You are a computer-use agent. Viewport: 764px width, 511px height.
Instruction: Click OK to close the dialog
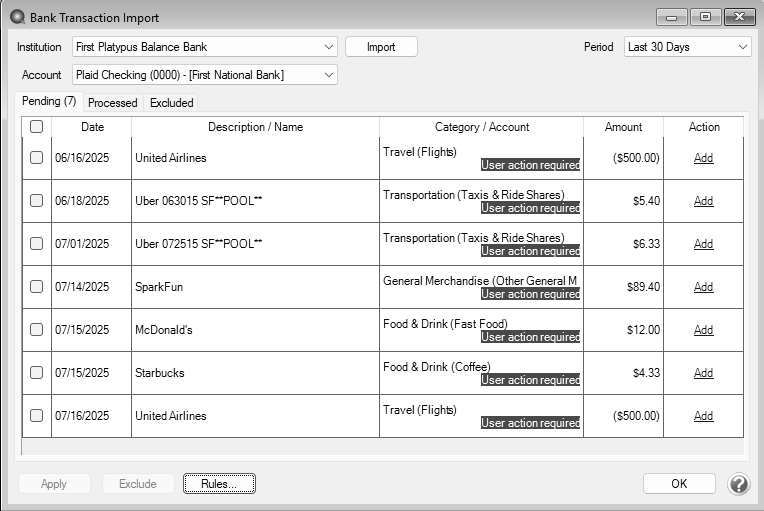pyautogui.click(x=679, y=484)
